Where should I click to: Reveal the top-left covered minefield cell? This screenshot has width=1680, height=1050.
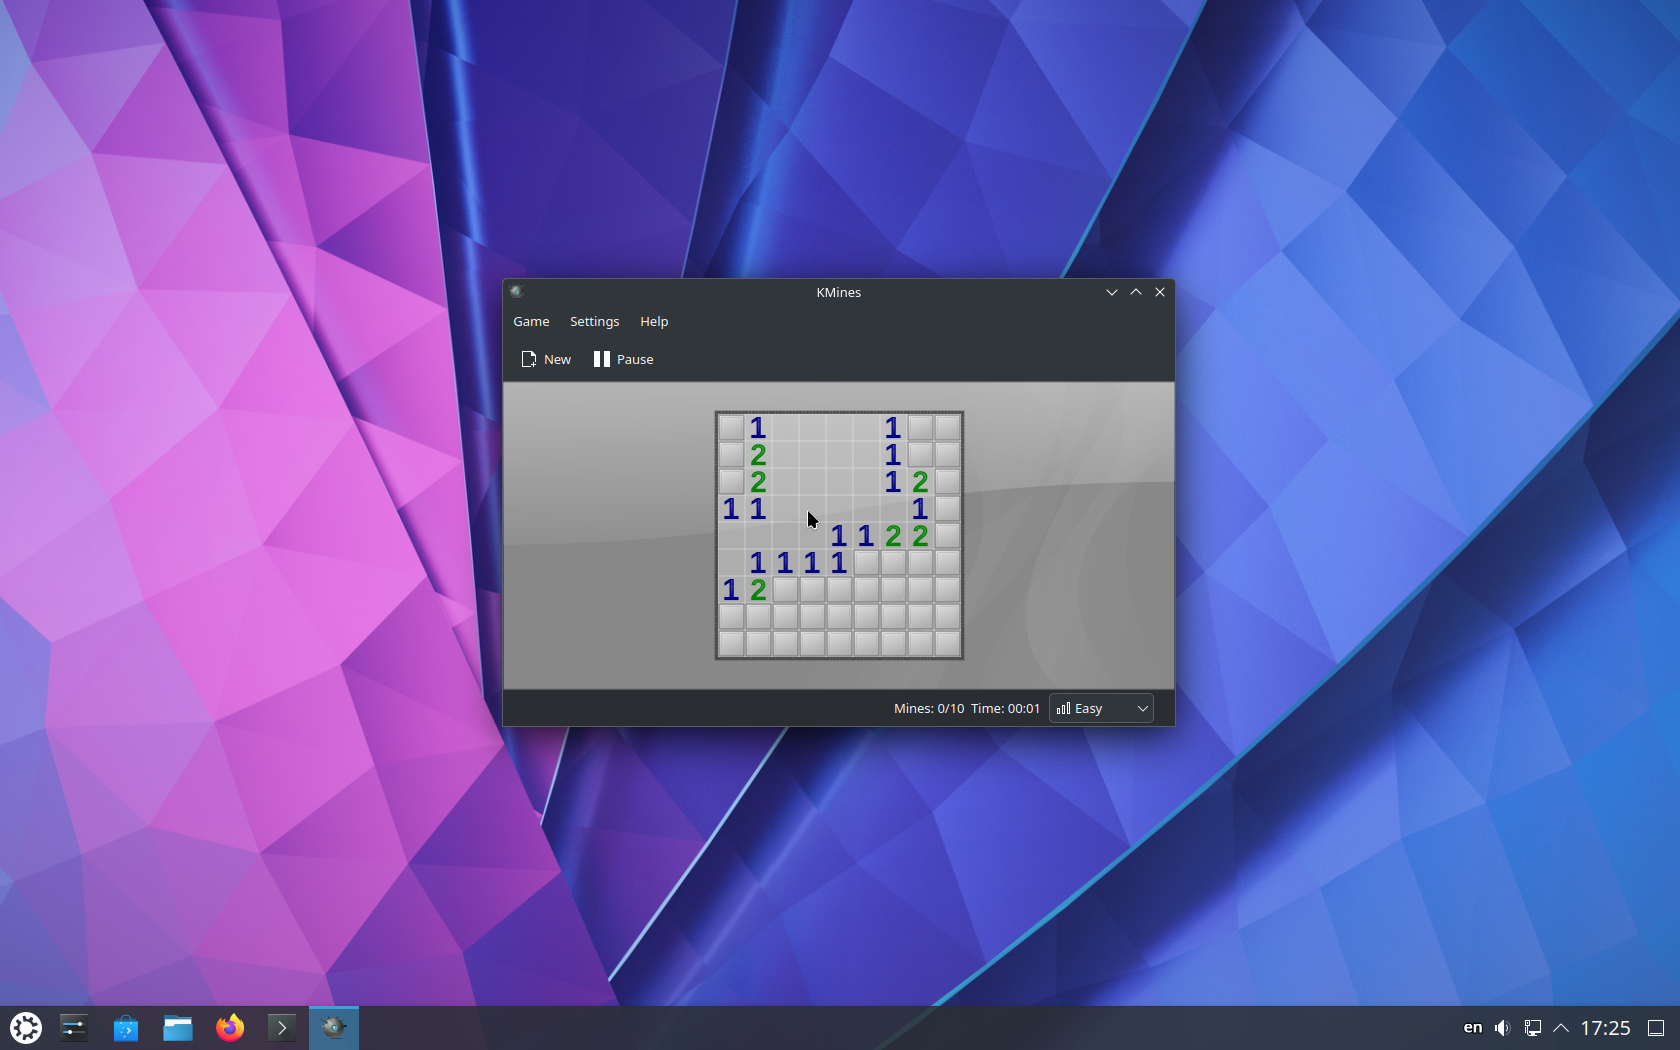click(731, 428)
